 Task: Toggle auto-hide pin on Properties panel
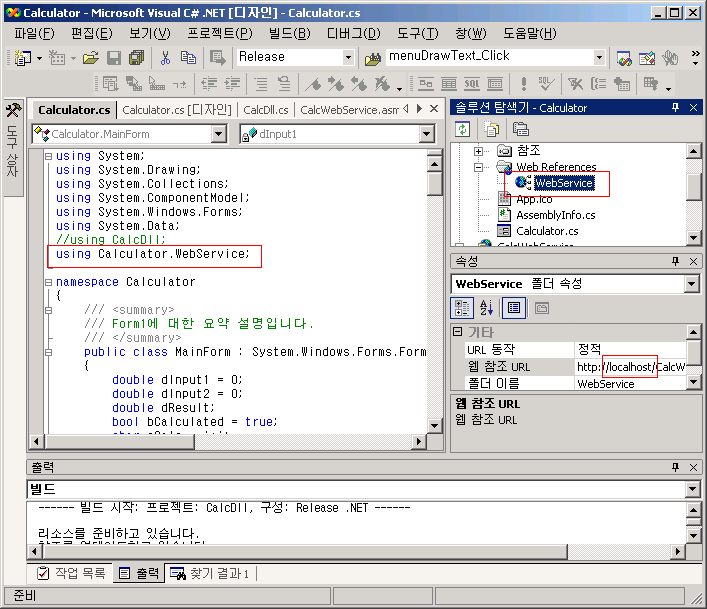(675, 261)
